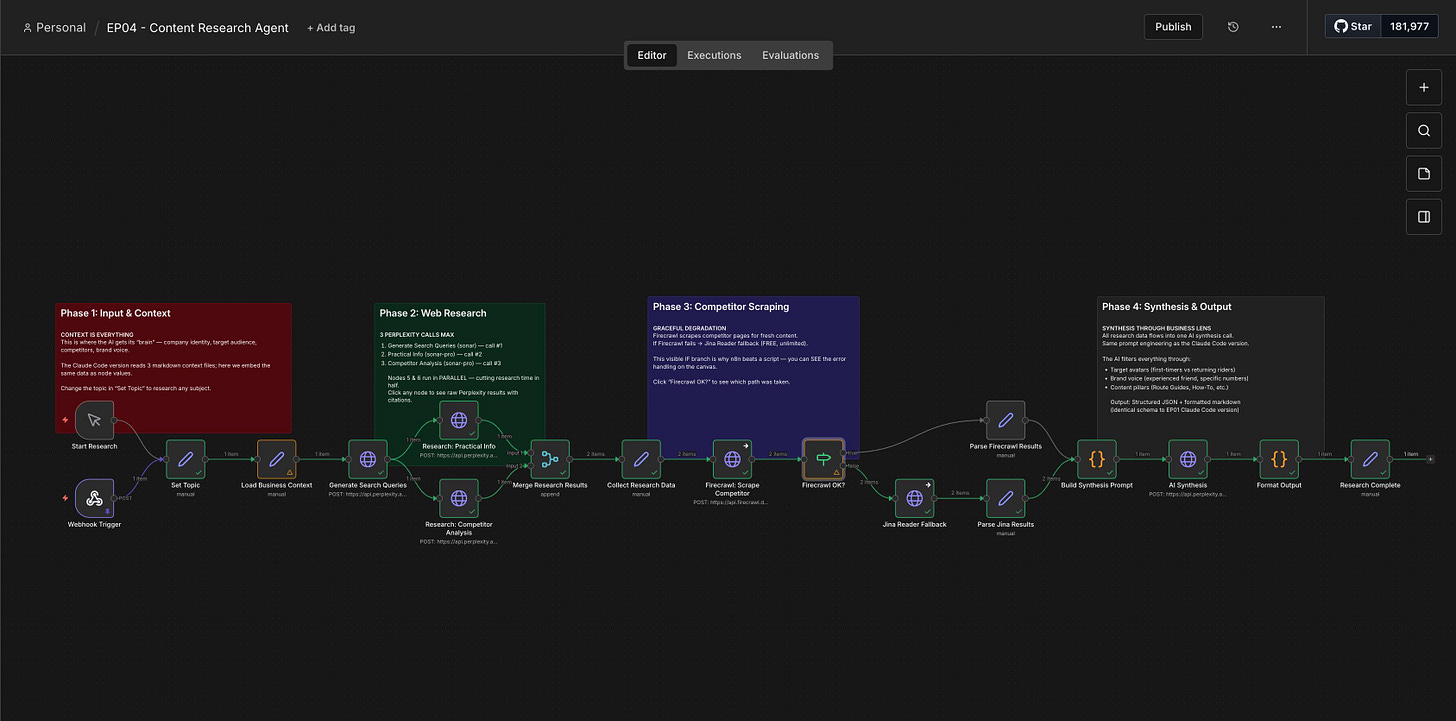Screen dimensions: 1456x721
Task: Select the Start Research trigger node
Action: click(x=93, y=420)
